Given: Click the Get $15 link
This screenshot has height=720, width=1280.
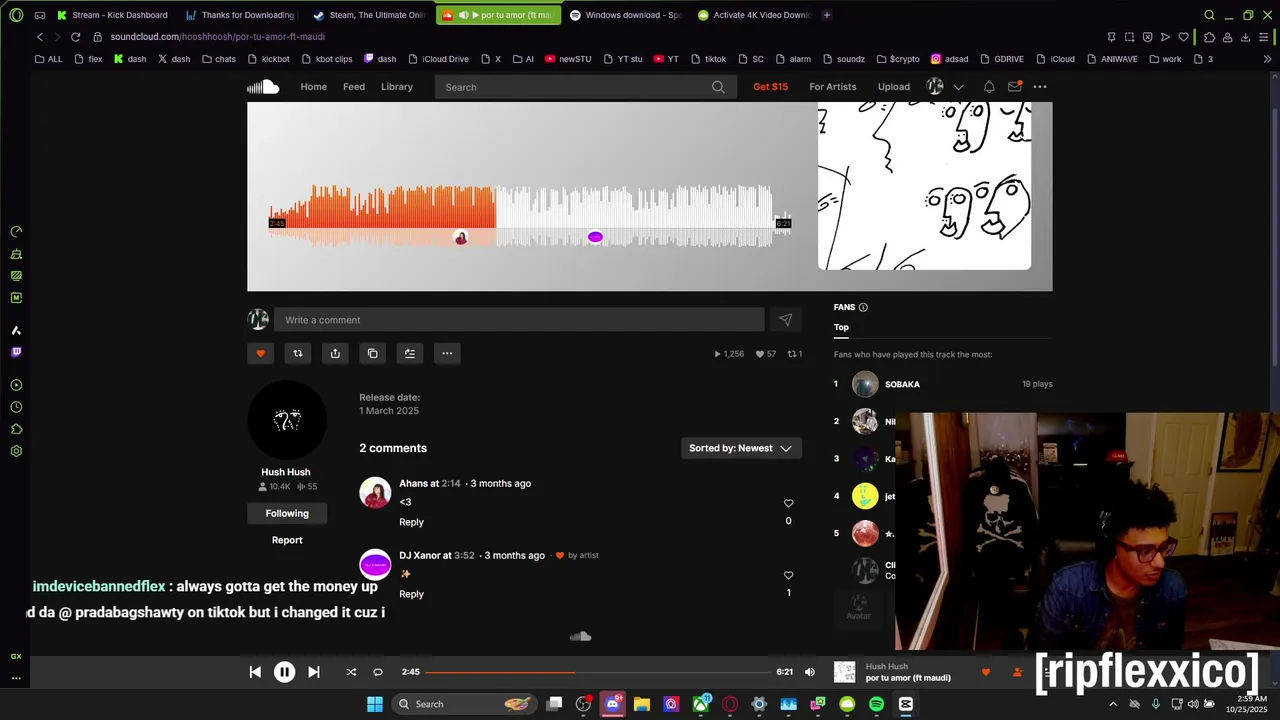Looking at the screenshot, I should [x=770, y=87].
